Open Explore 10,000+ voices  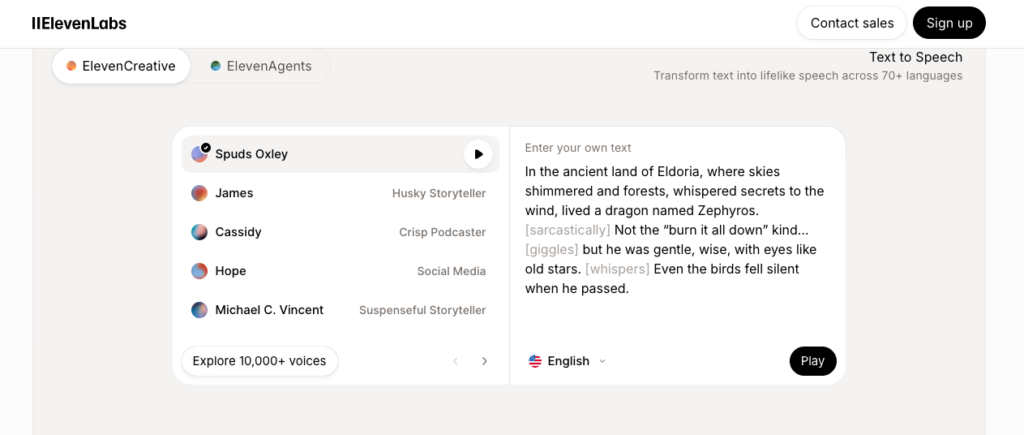(259, 361)
